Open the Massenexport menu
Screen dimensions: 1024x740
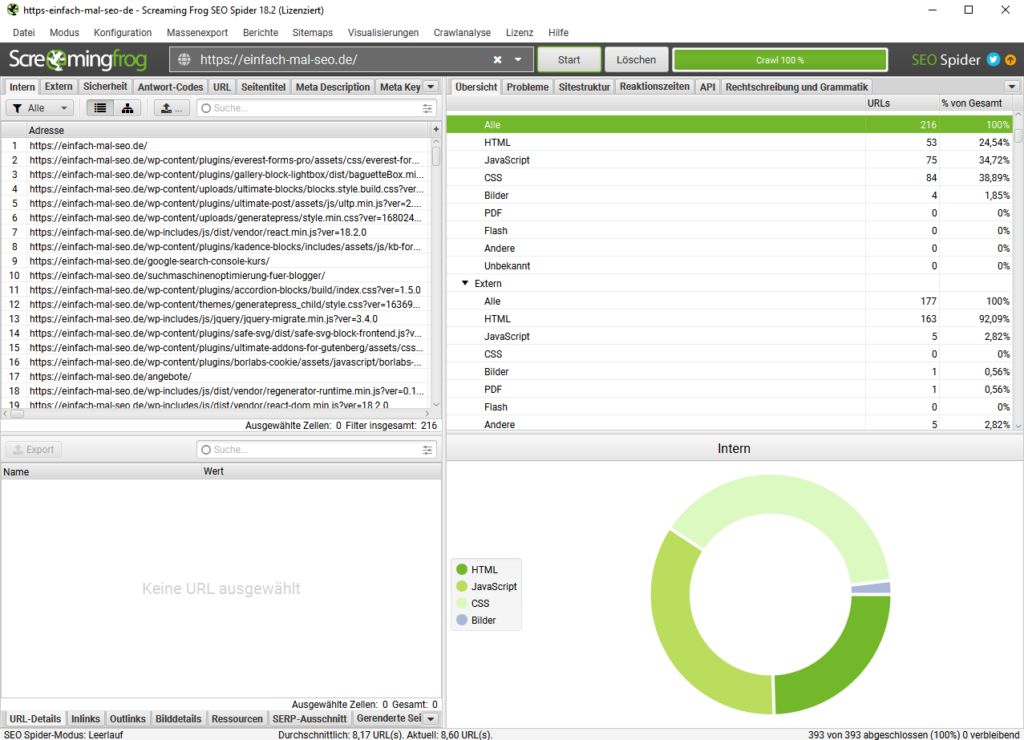(197, 33)
